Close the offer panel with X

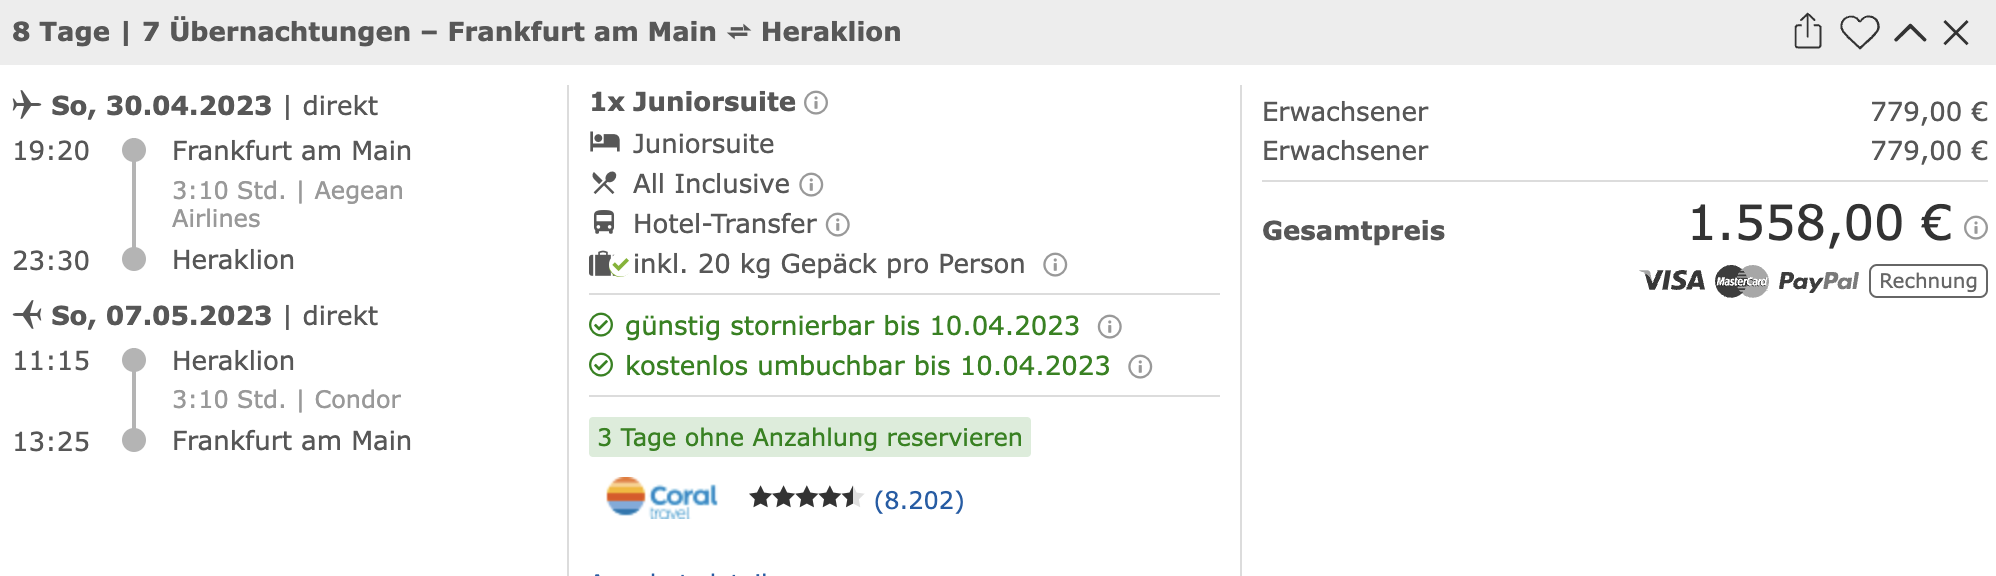tap(1956, 33)
